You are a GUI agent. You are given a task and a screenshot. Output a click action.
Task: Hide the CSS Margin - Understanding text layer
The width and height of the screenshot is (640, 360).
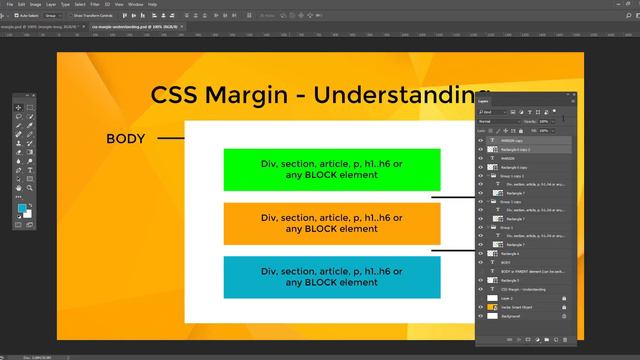(480, 289)
